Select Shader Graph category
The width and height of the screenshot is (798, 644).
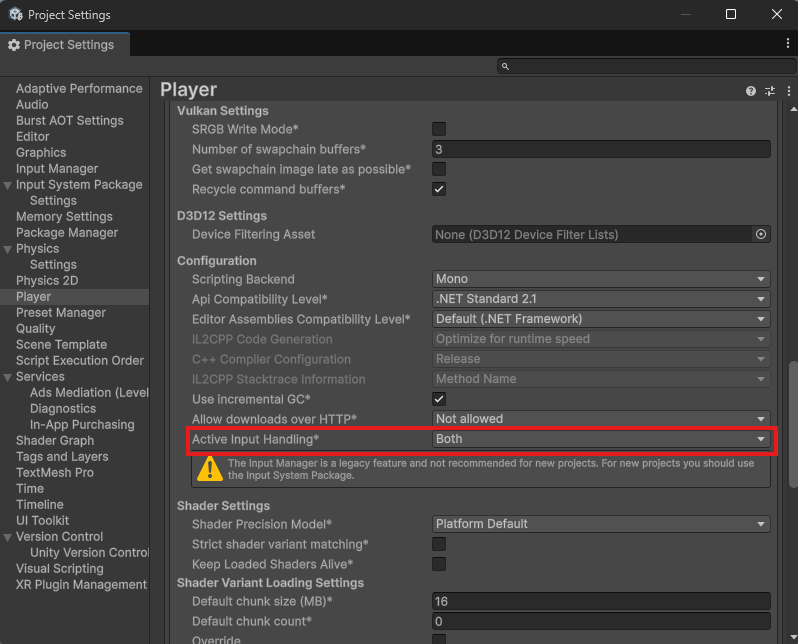(x=55, y=440)
